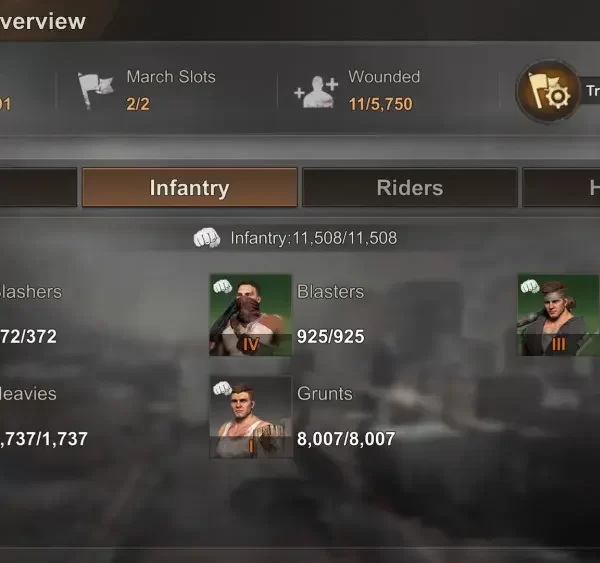The width and height of the screenshot is (600, 563).
Task: Select the Blasters tier IV portrait
Action: click(251, 315)
